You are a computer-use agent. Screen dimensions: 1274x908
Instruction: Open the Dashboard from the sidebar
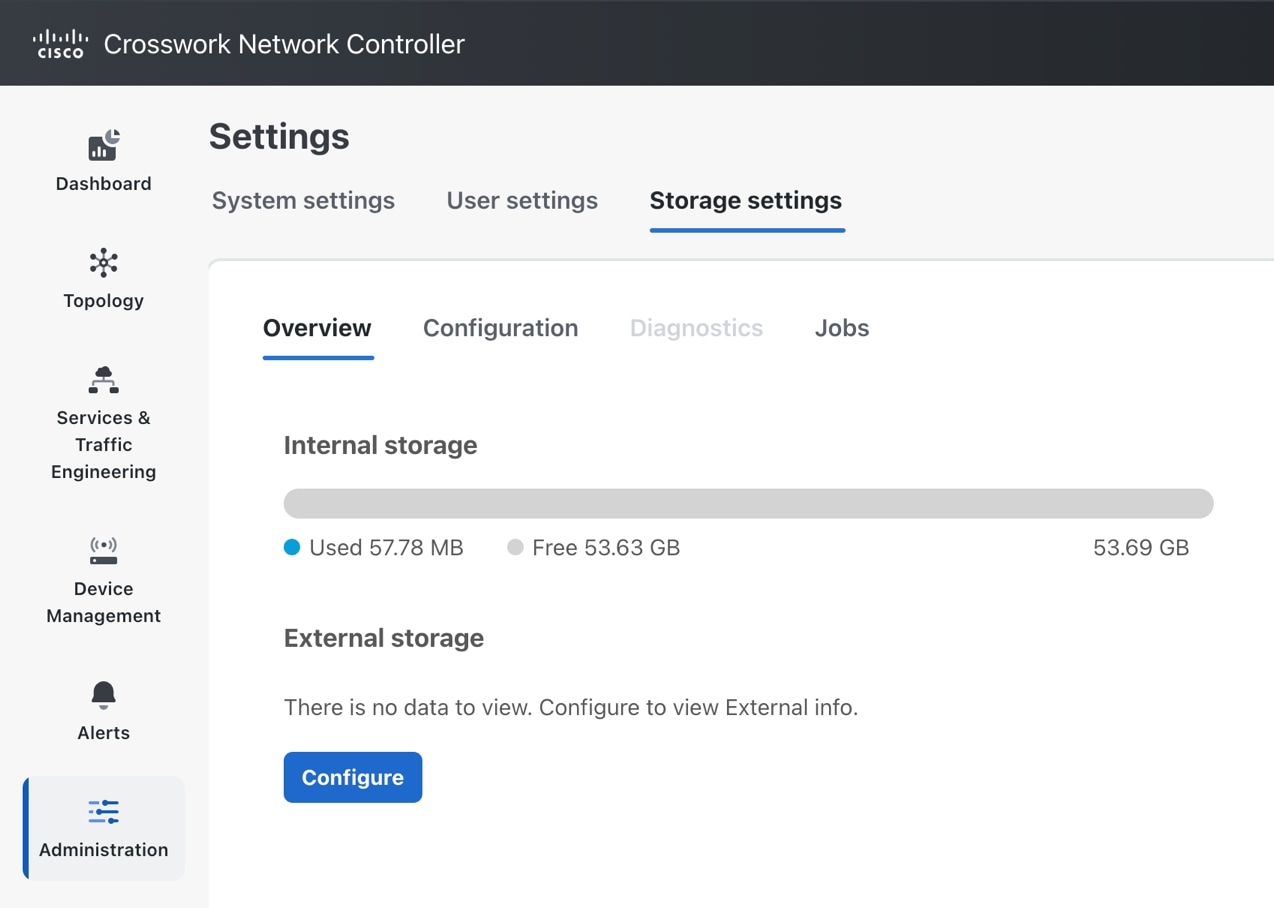[x=103, y=160]
